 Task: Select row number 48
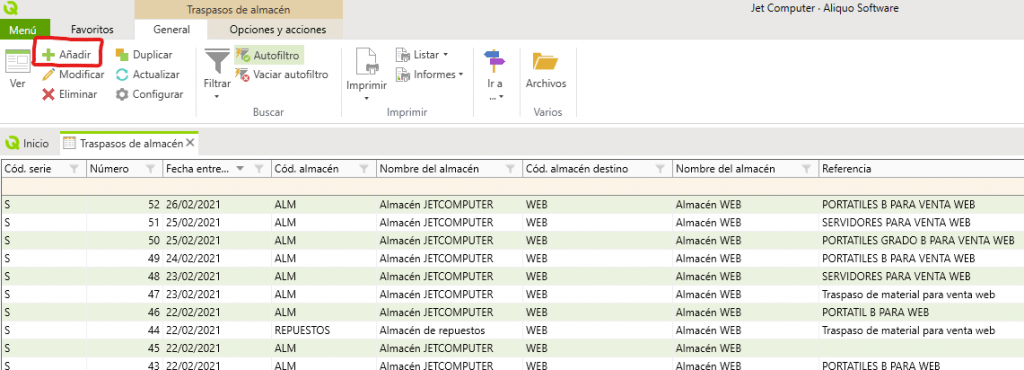tap(512, 276)
